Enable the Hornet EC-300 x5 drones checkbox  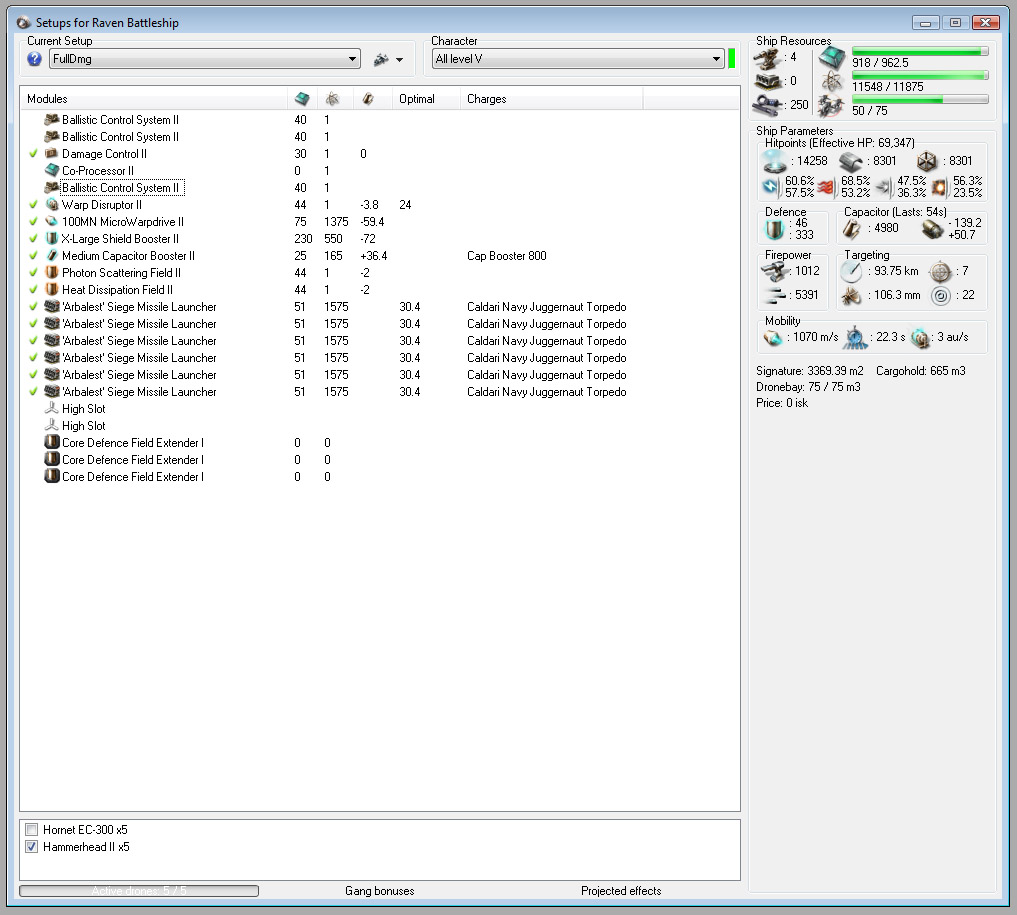click(x=32, y=830)
